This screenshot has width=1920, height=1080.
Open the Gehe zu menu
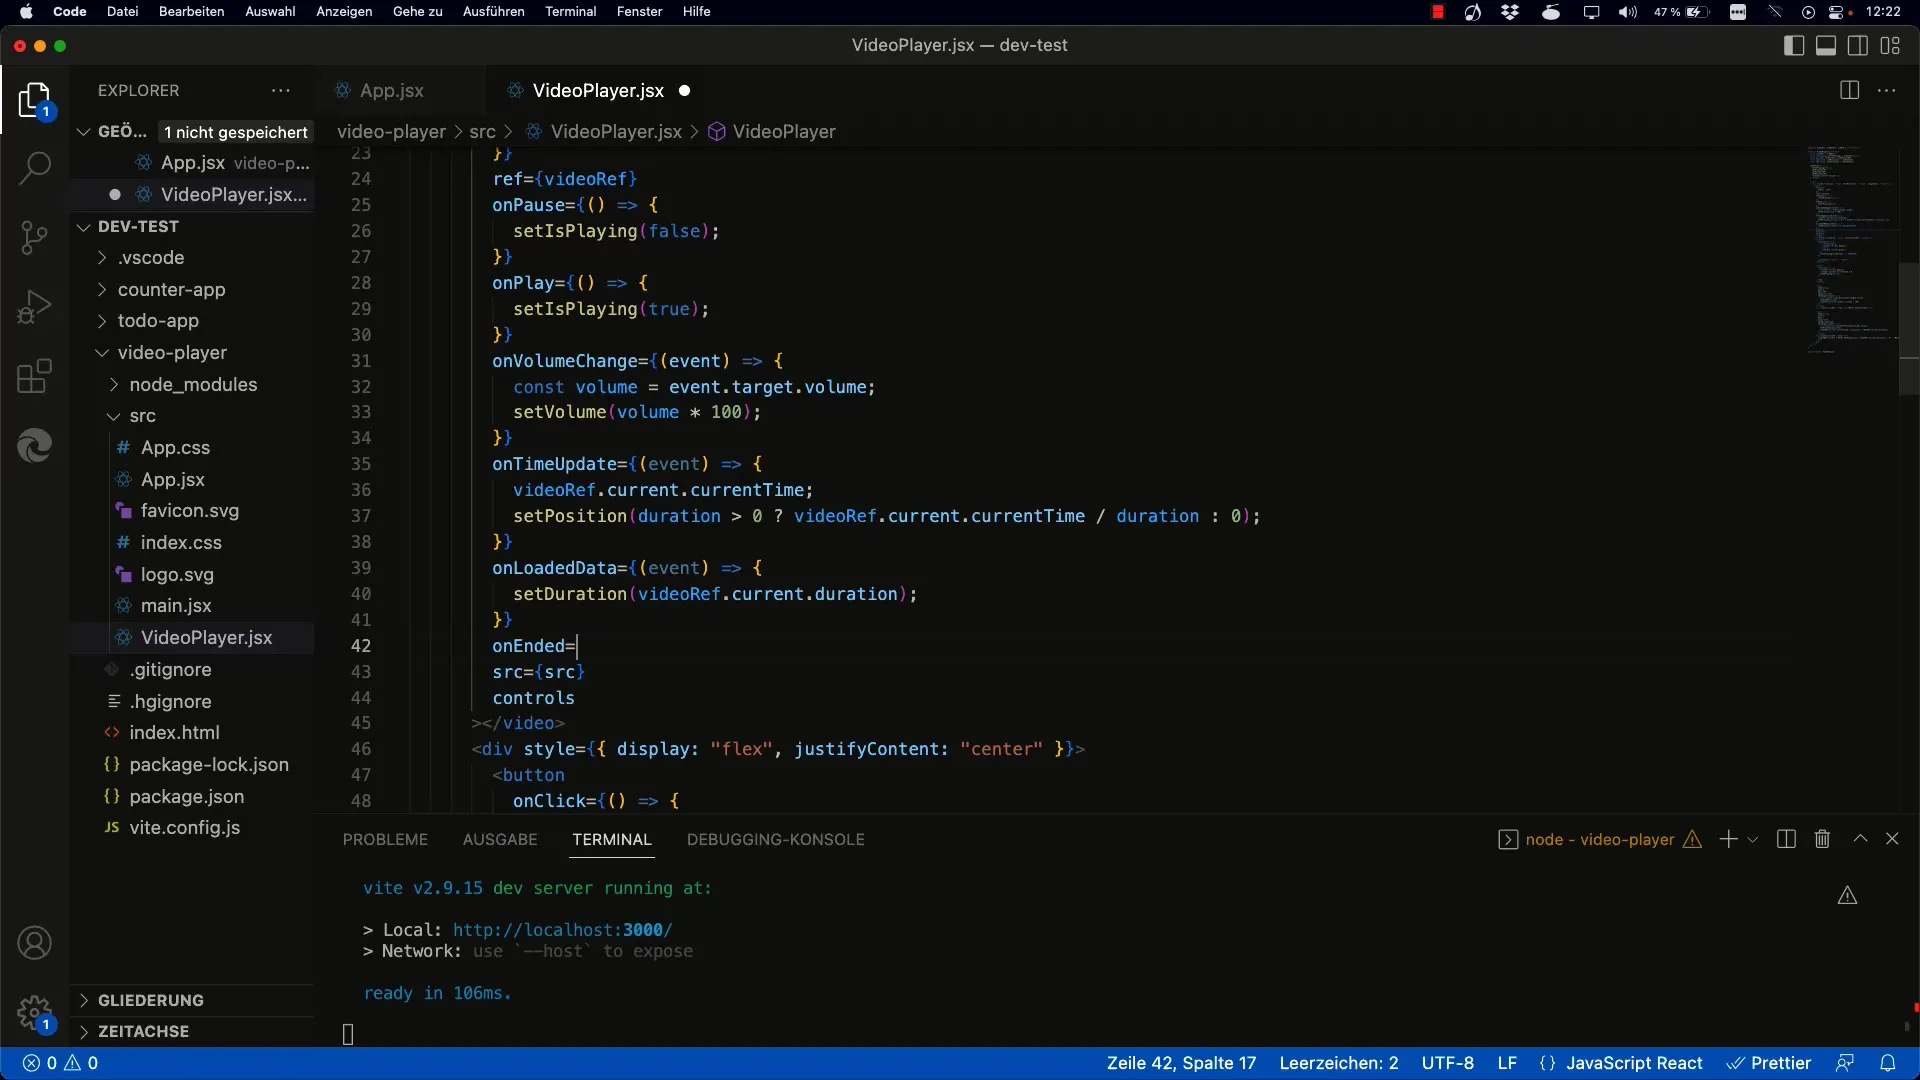pos(417,11)
